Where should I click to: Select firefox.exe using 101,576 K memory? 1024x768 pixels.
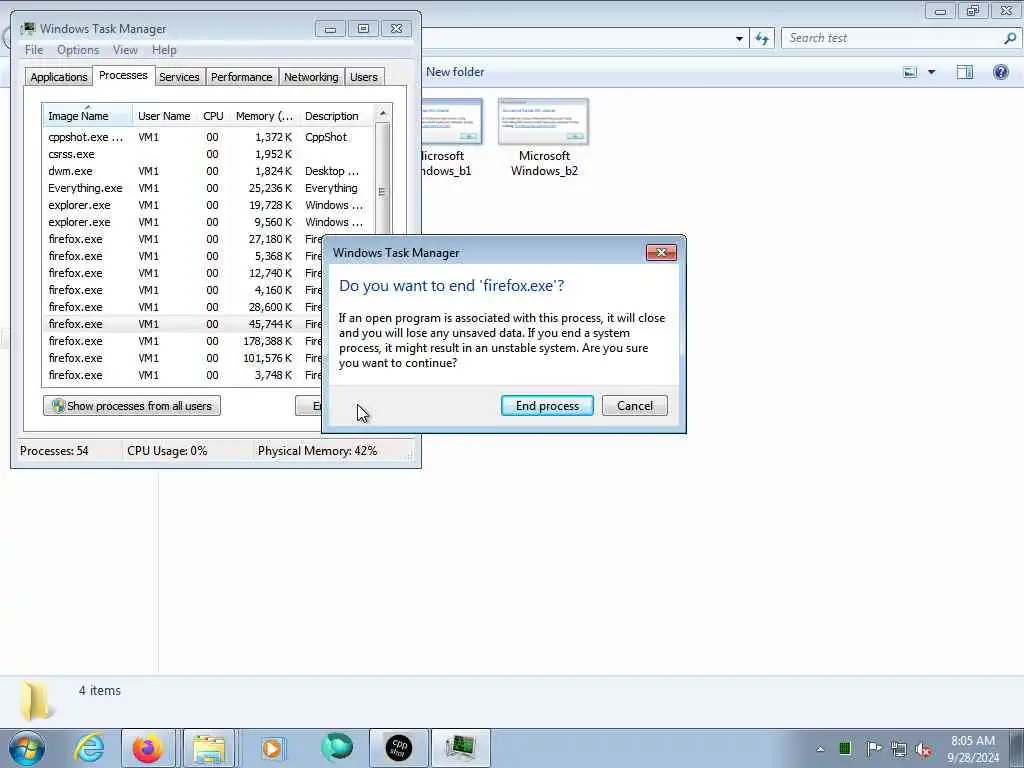[x=183, y=358]
